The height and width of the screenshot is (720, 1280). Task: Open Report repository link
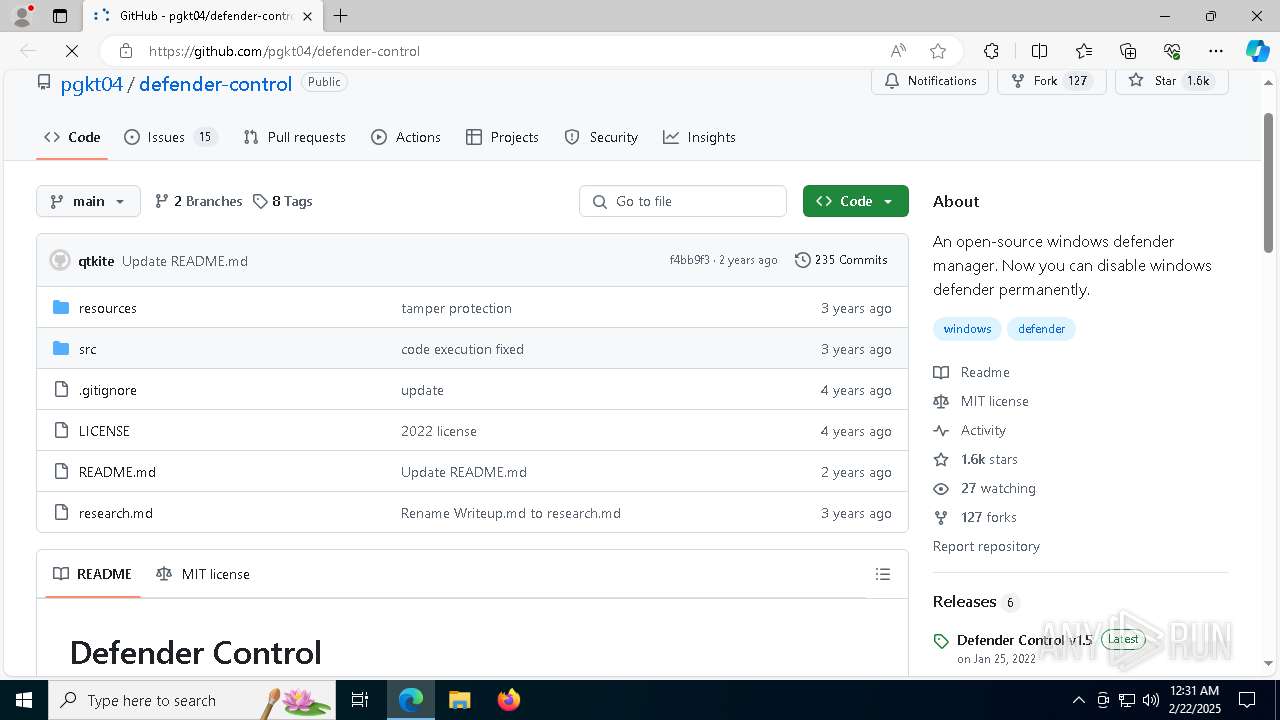coord(986,546)
